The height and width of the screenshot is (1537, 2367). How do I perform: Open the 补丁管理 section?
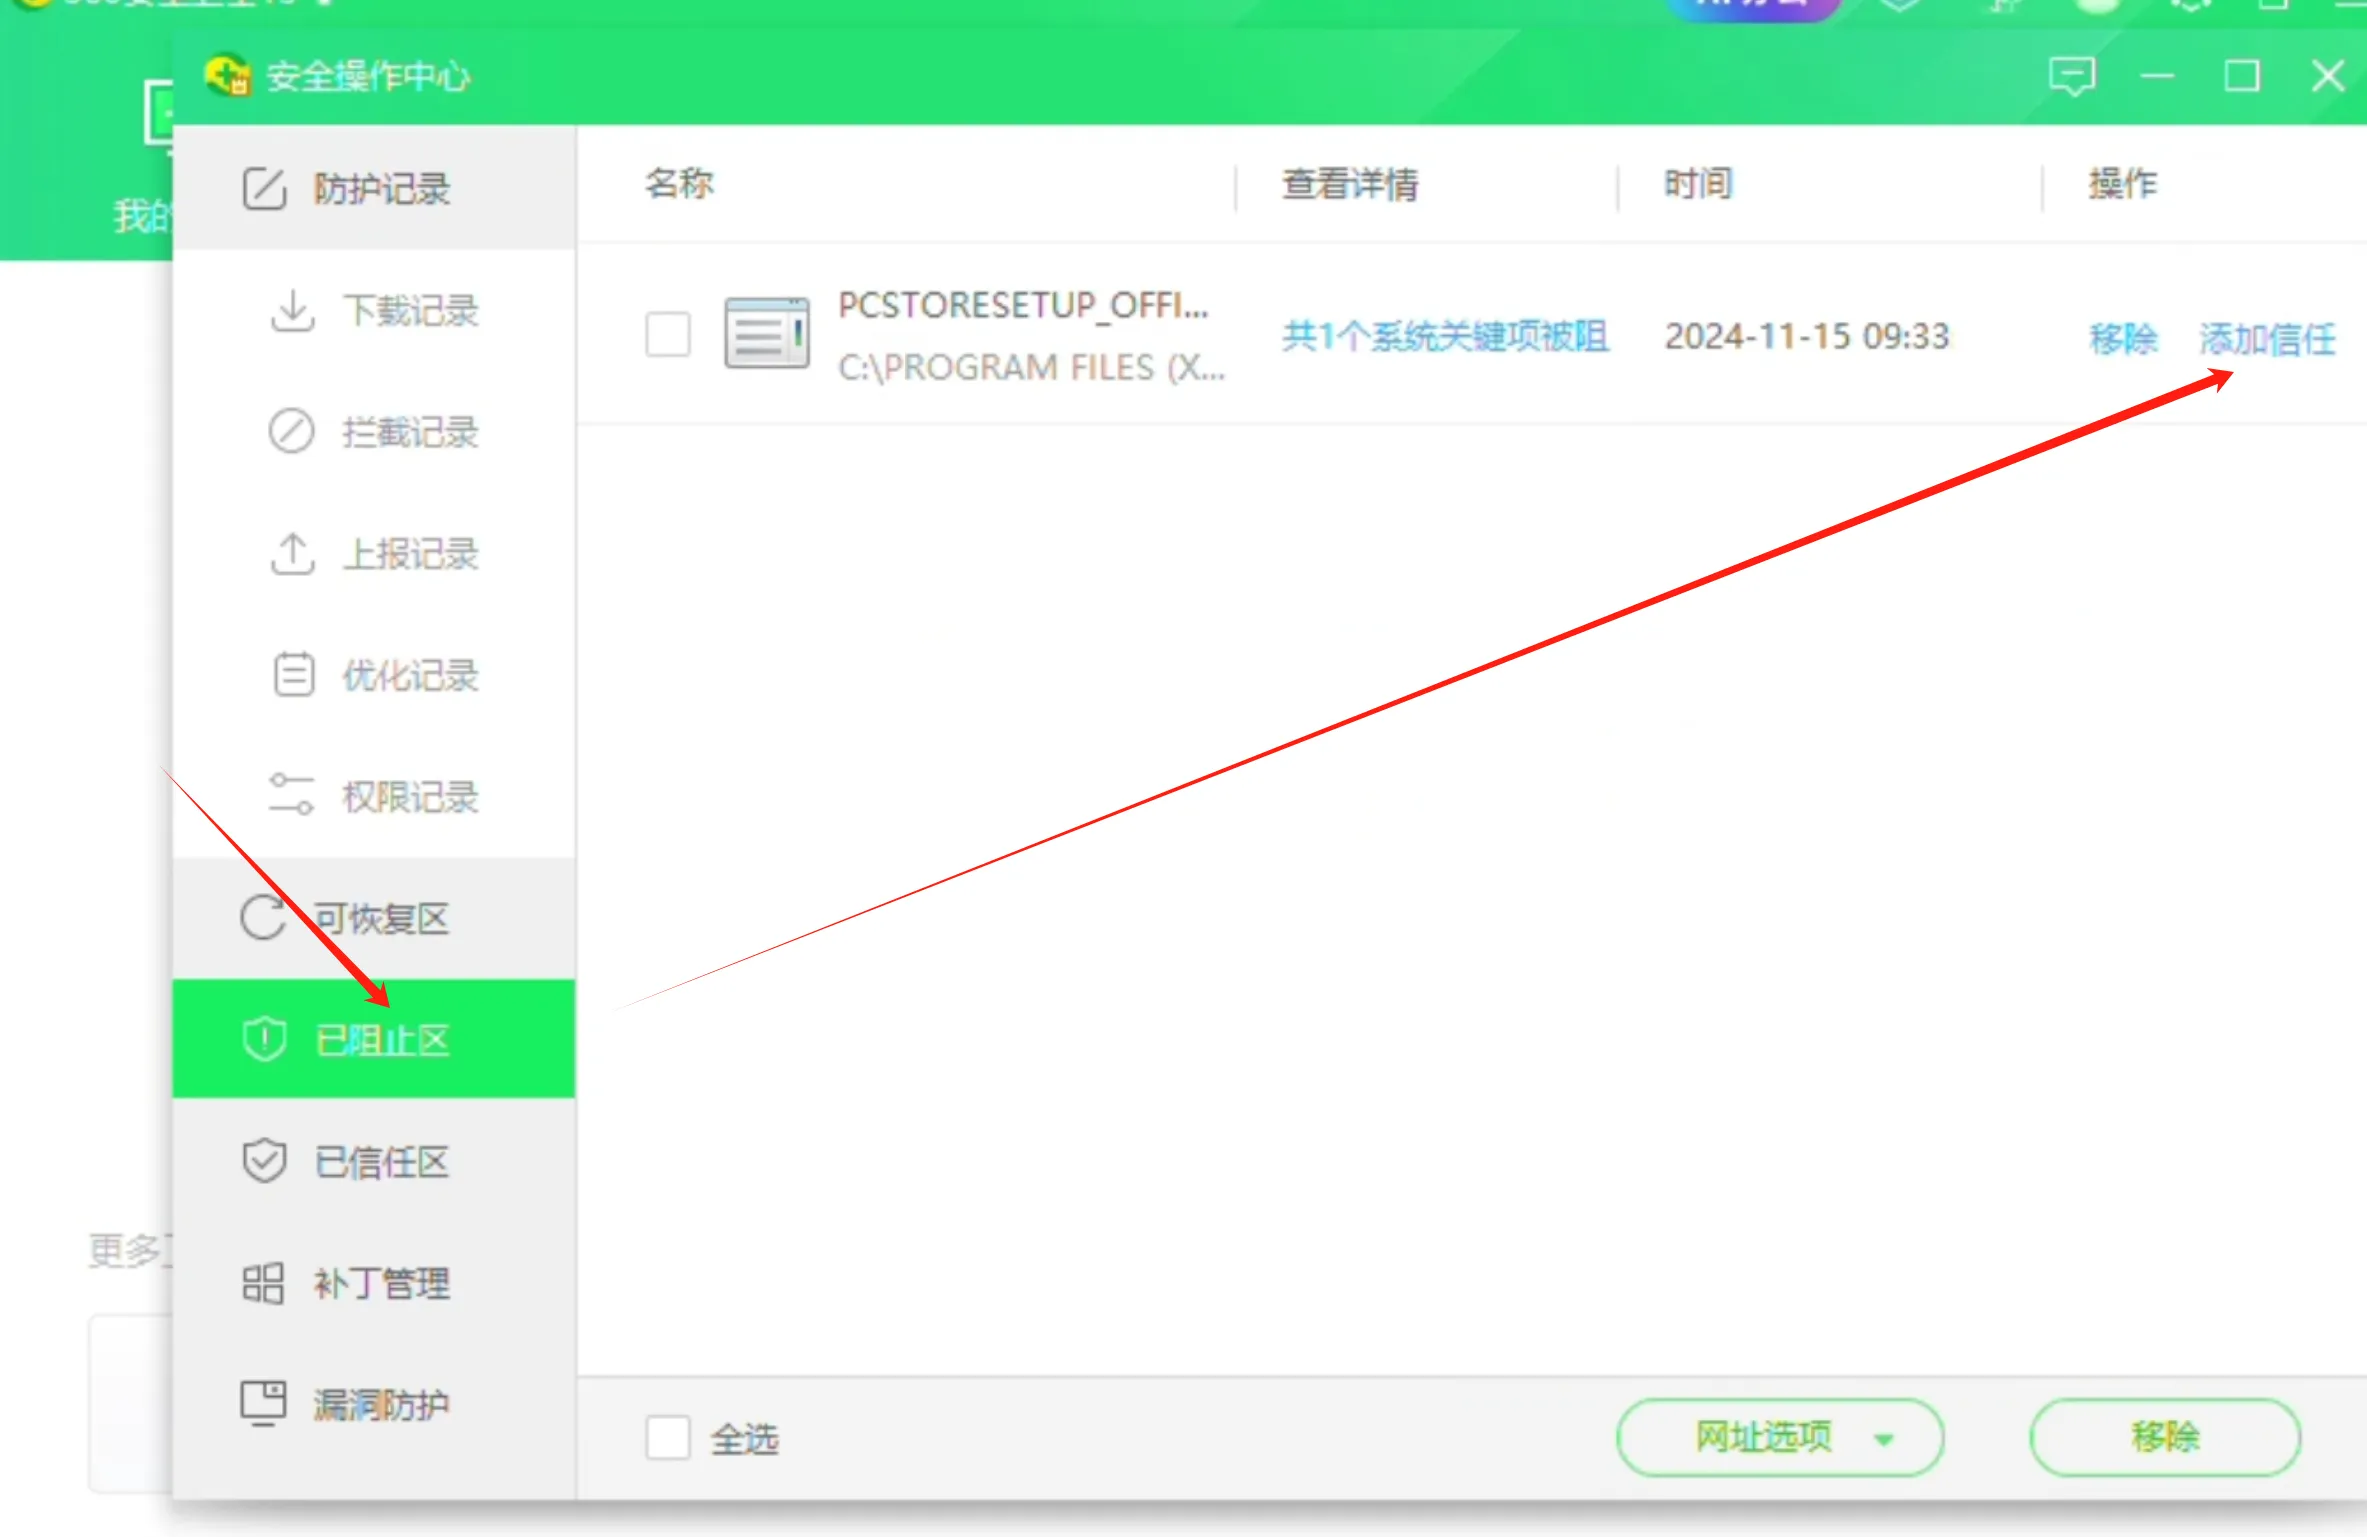click(x=380, y=1283)
